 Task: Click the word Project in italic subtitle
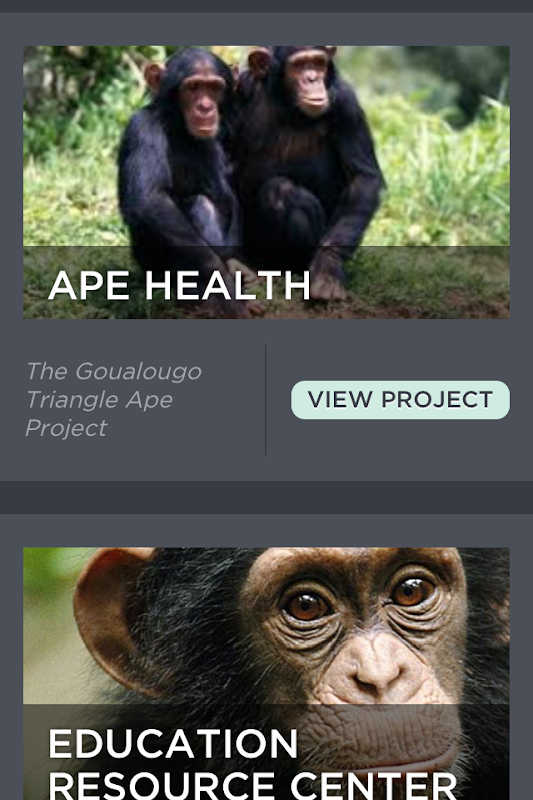pyautogui.click(x=66, y=429)
